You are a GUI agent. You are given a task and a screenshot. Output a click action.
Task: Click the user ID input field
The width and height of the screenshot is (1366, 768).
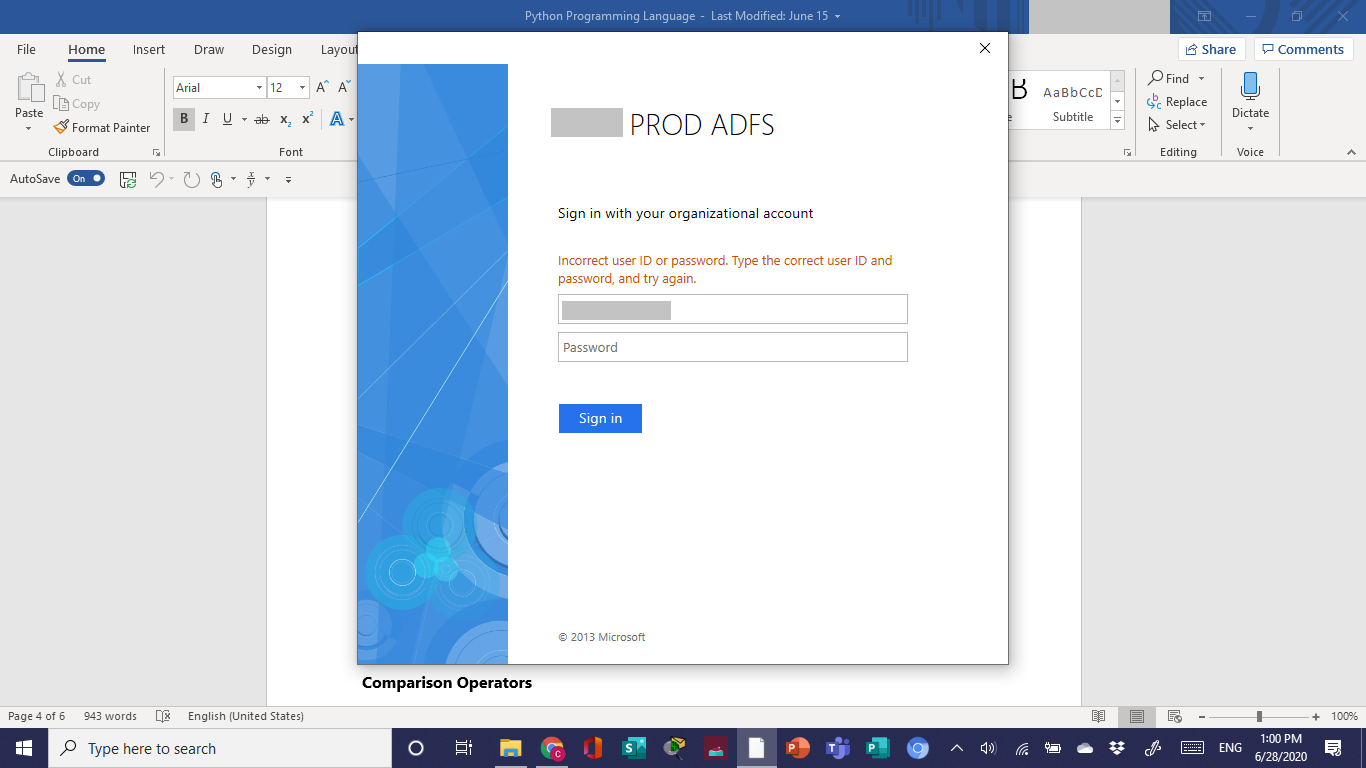coord(733,309)
